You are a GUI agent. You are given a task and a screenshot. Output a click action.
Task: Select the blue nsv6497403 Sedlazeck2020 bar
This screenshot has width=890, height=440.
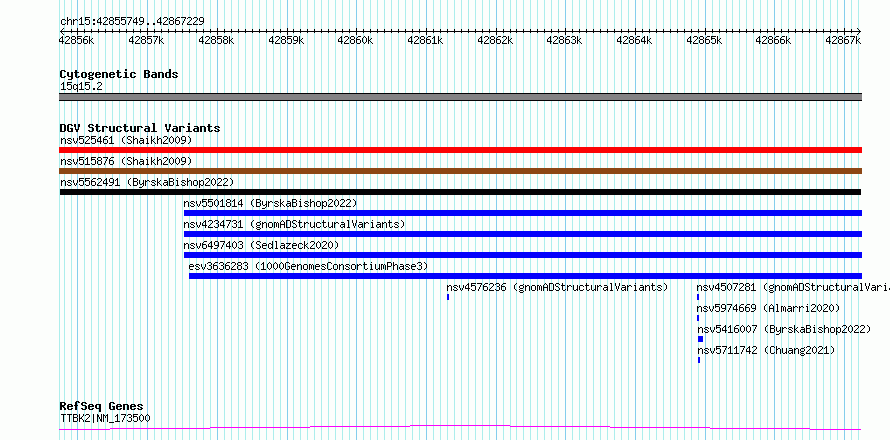523,255
